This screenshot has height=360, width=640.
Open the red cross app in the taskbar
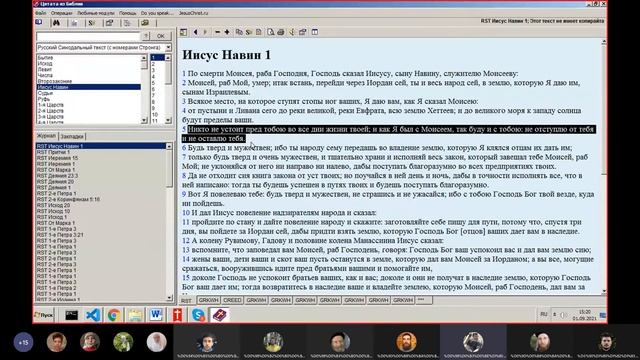[178, 315]
